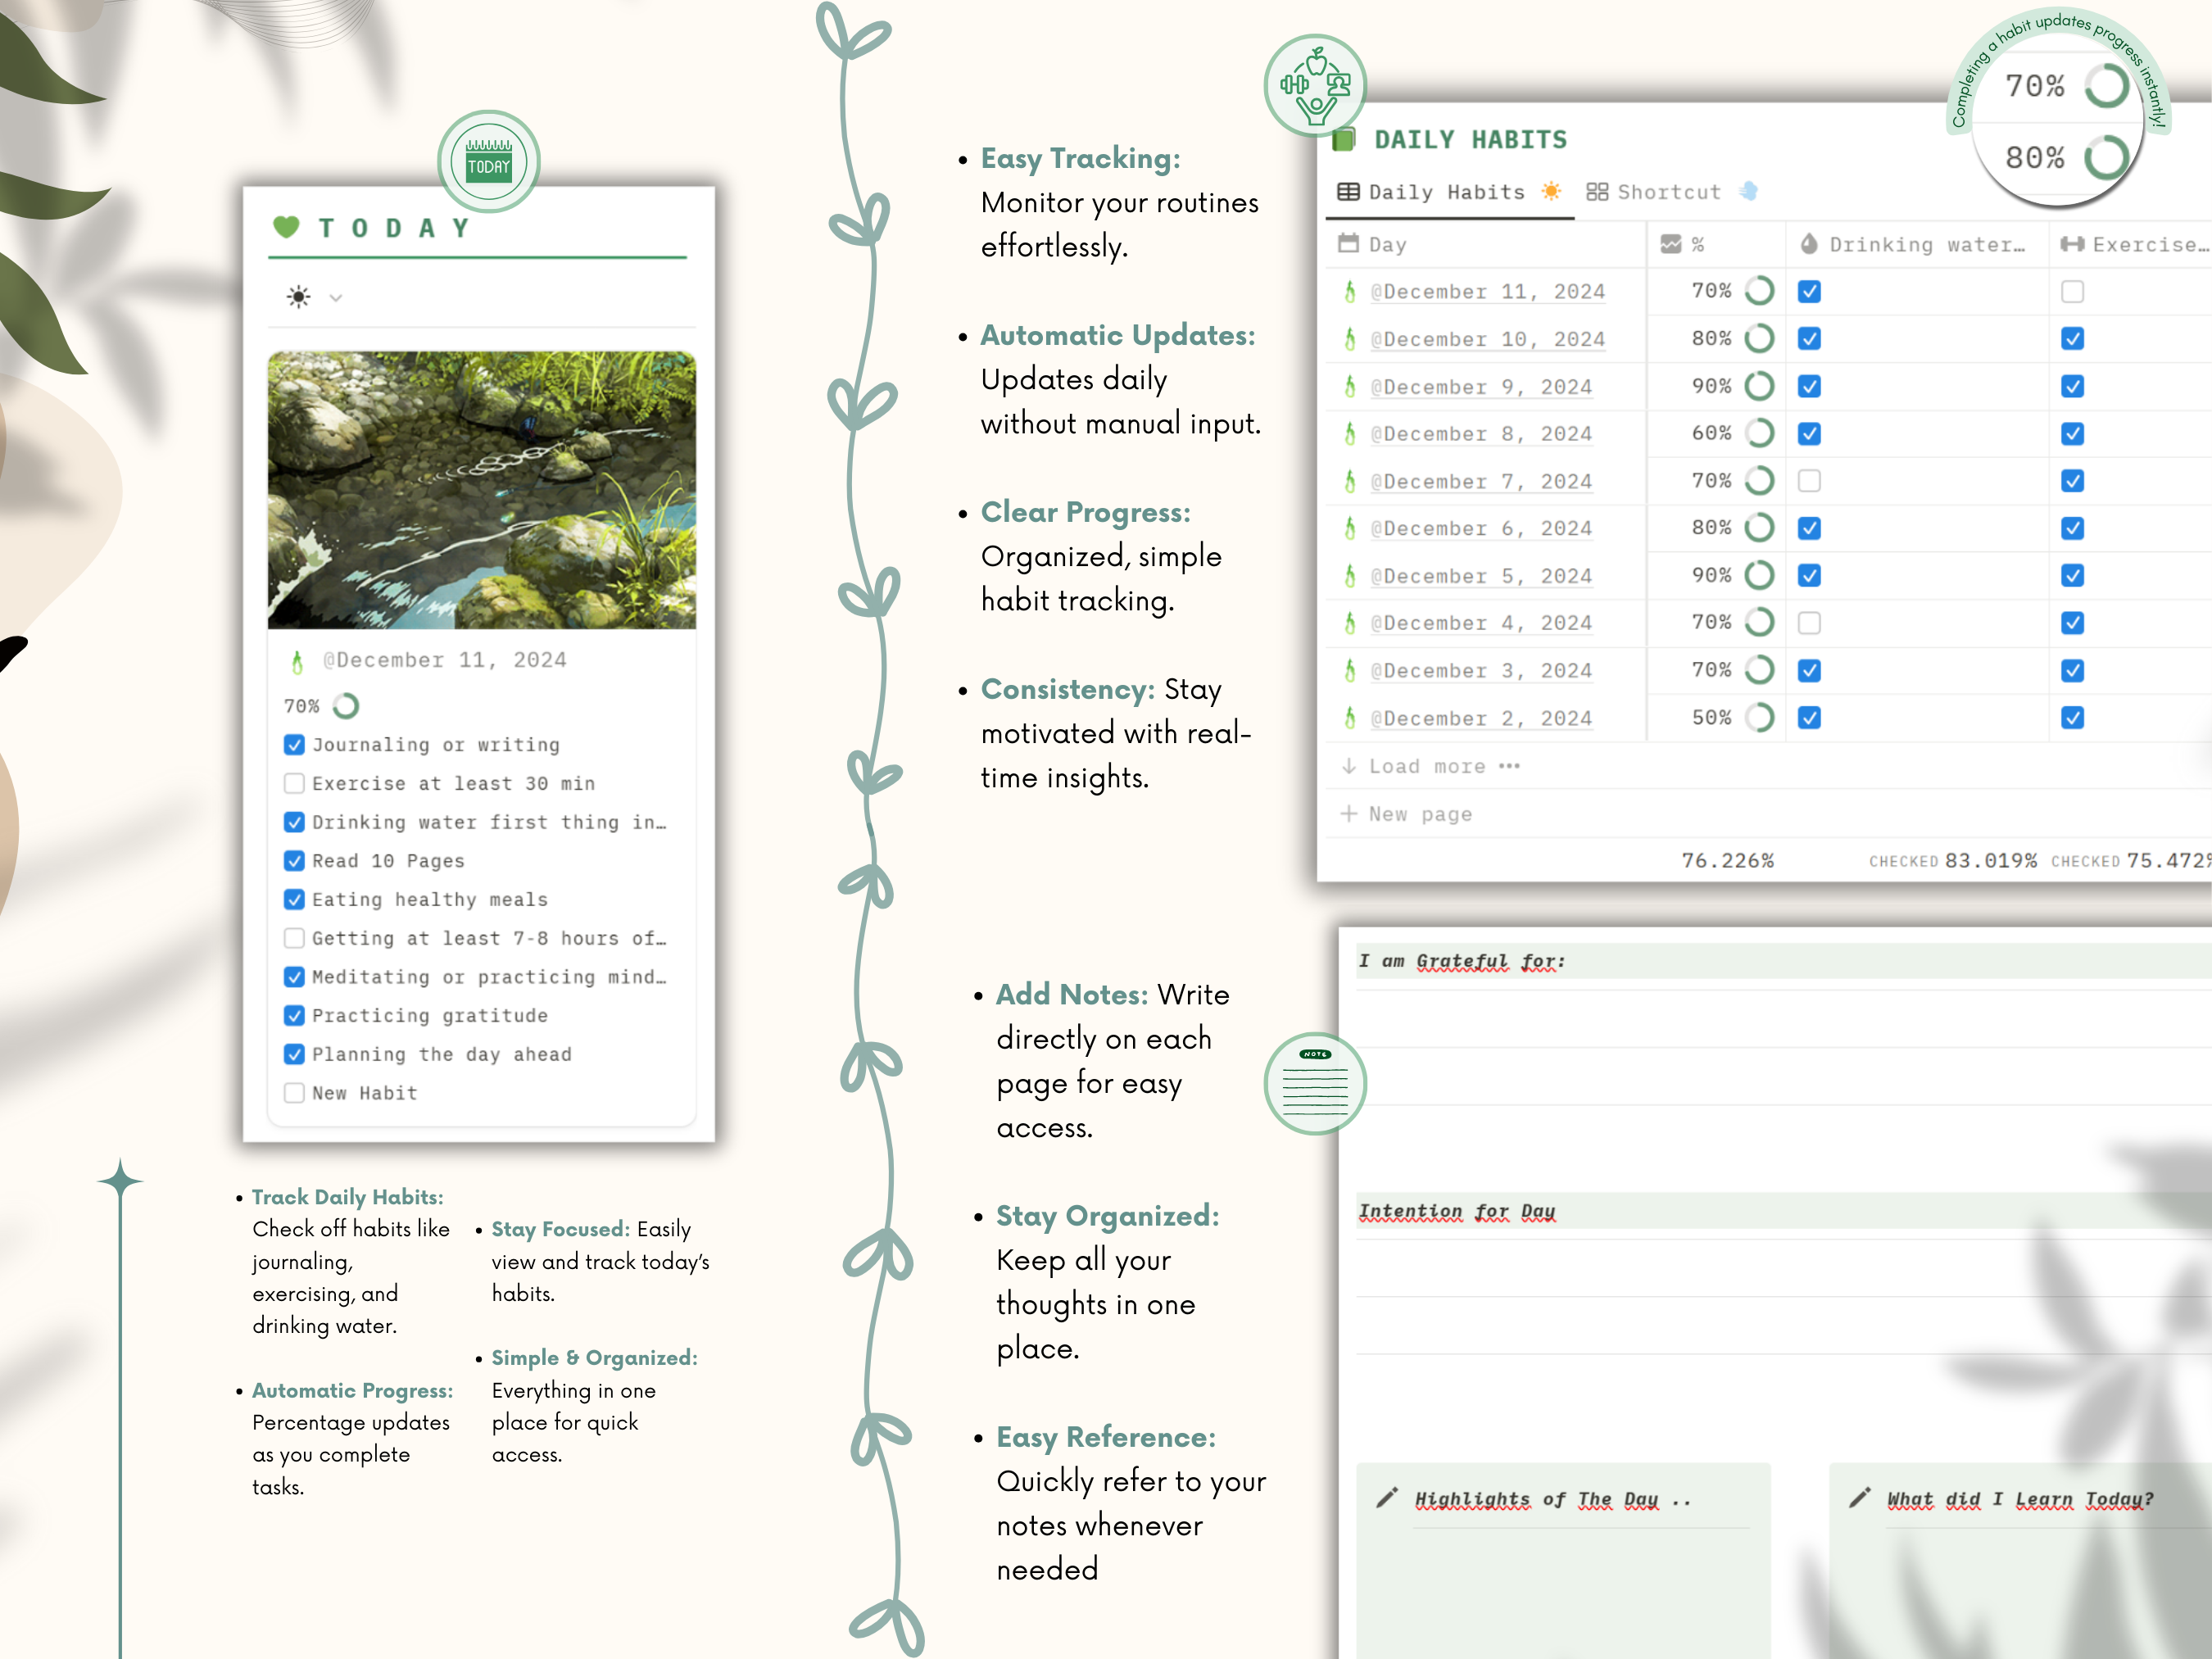The image size is (2212, 1659).
Task: Check Drinking water box for December 4 row
Action: [x=1809, y=623]
